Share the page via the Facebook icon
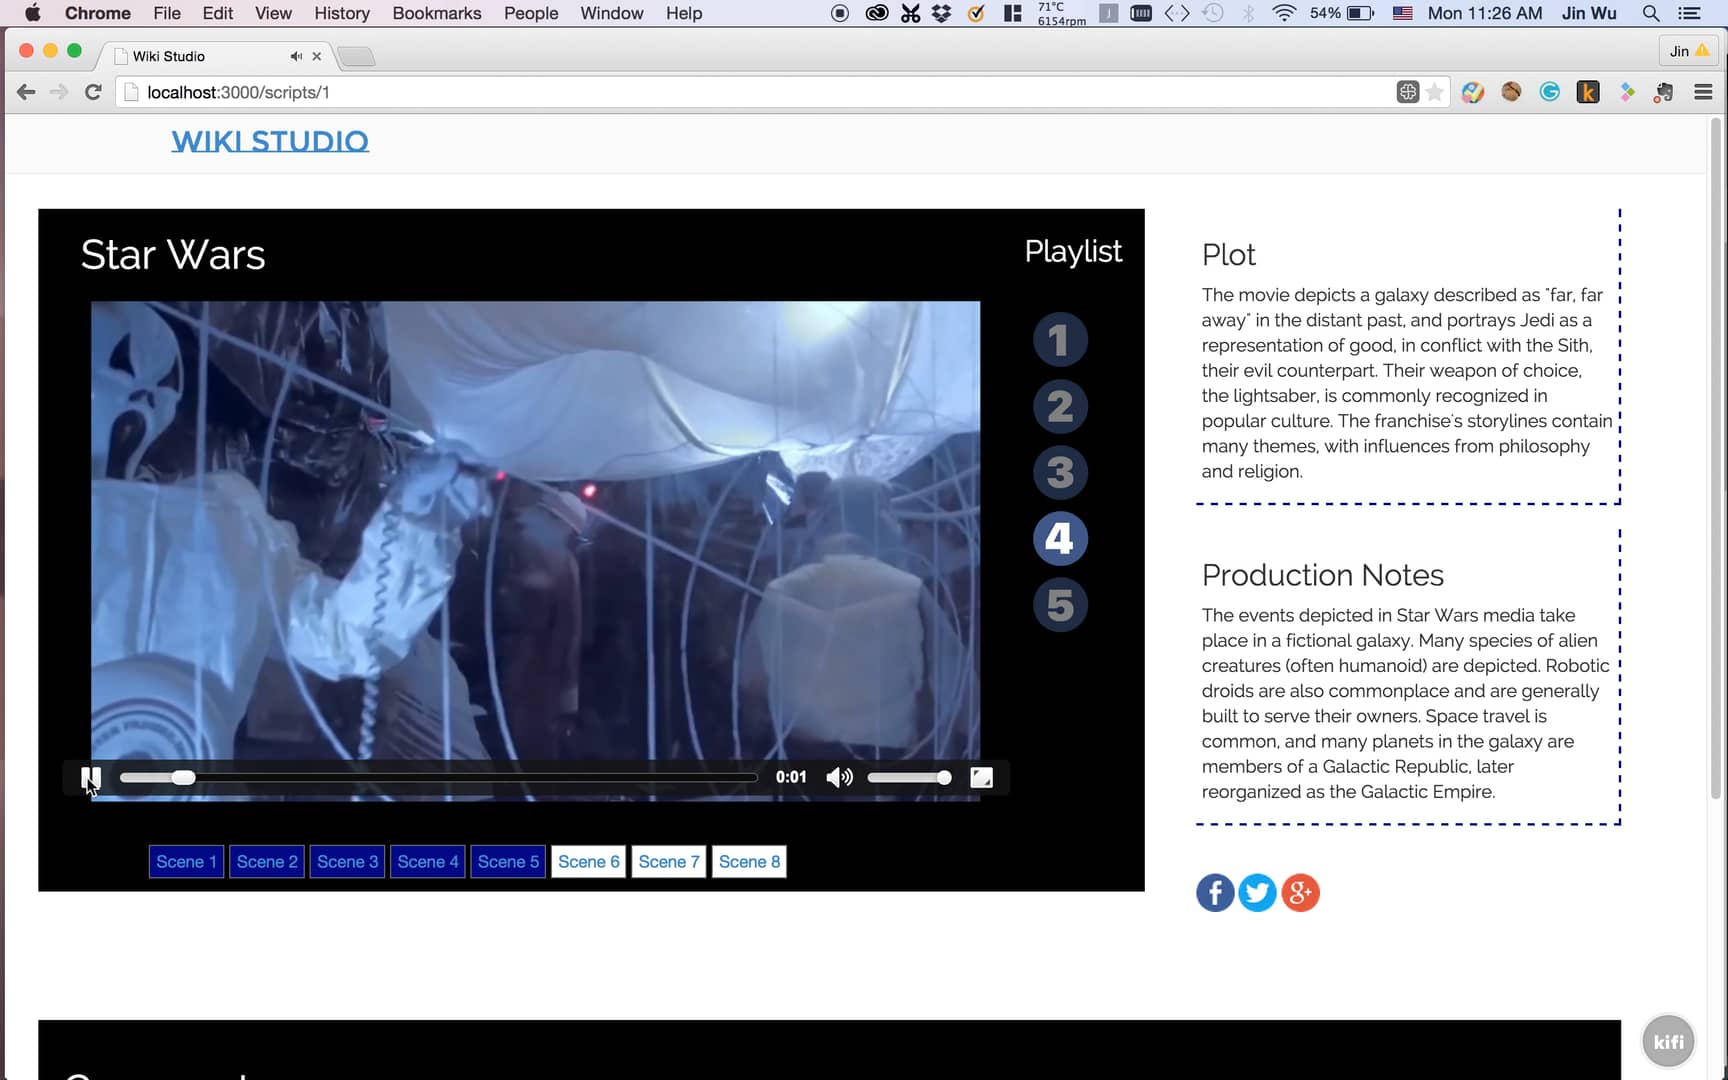1728x1080 pixels. click(1214, 892)
